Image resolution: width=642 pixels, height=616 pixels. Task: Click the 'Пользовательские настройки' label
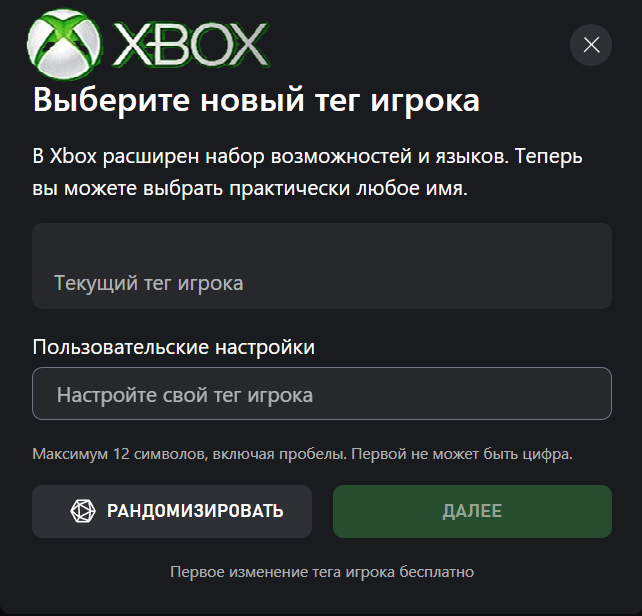tap(174, 347)
